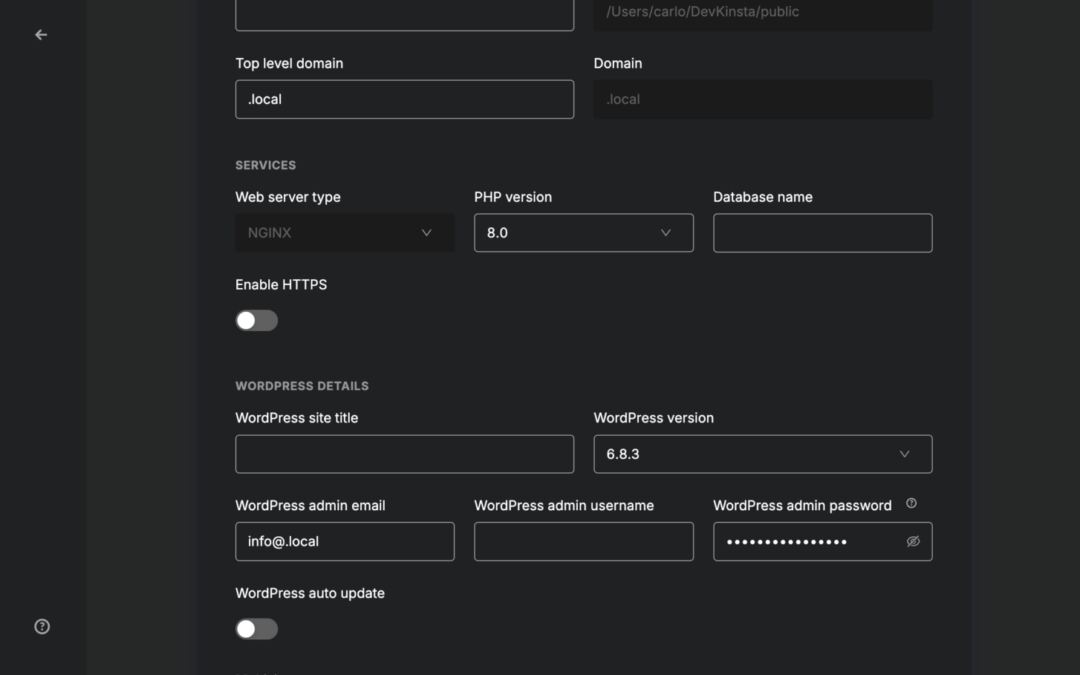Click the WordPress site title field
The height and width of the screenshot is (675, 1080).
tap(404, 453)
